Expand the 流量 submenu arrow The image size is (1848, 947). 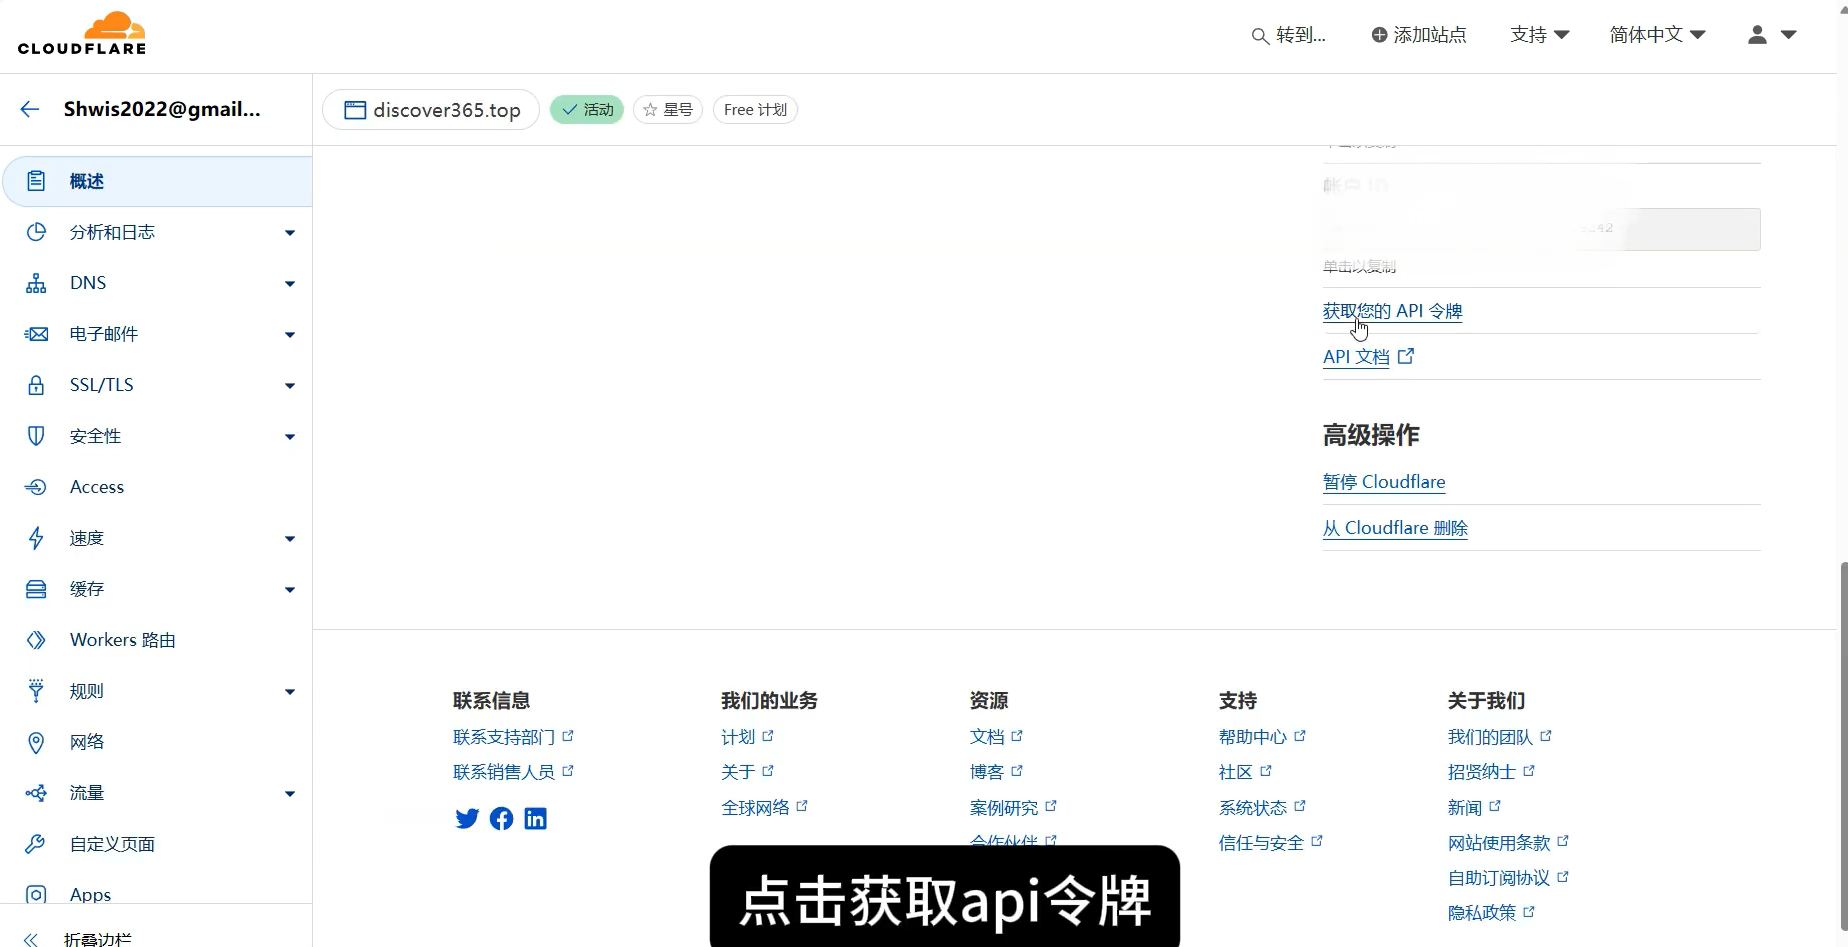290,794
